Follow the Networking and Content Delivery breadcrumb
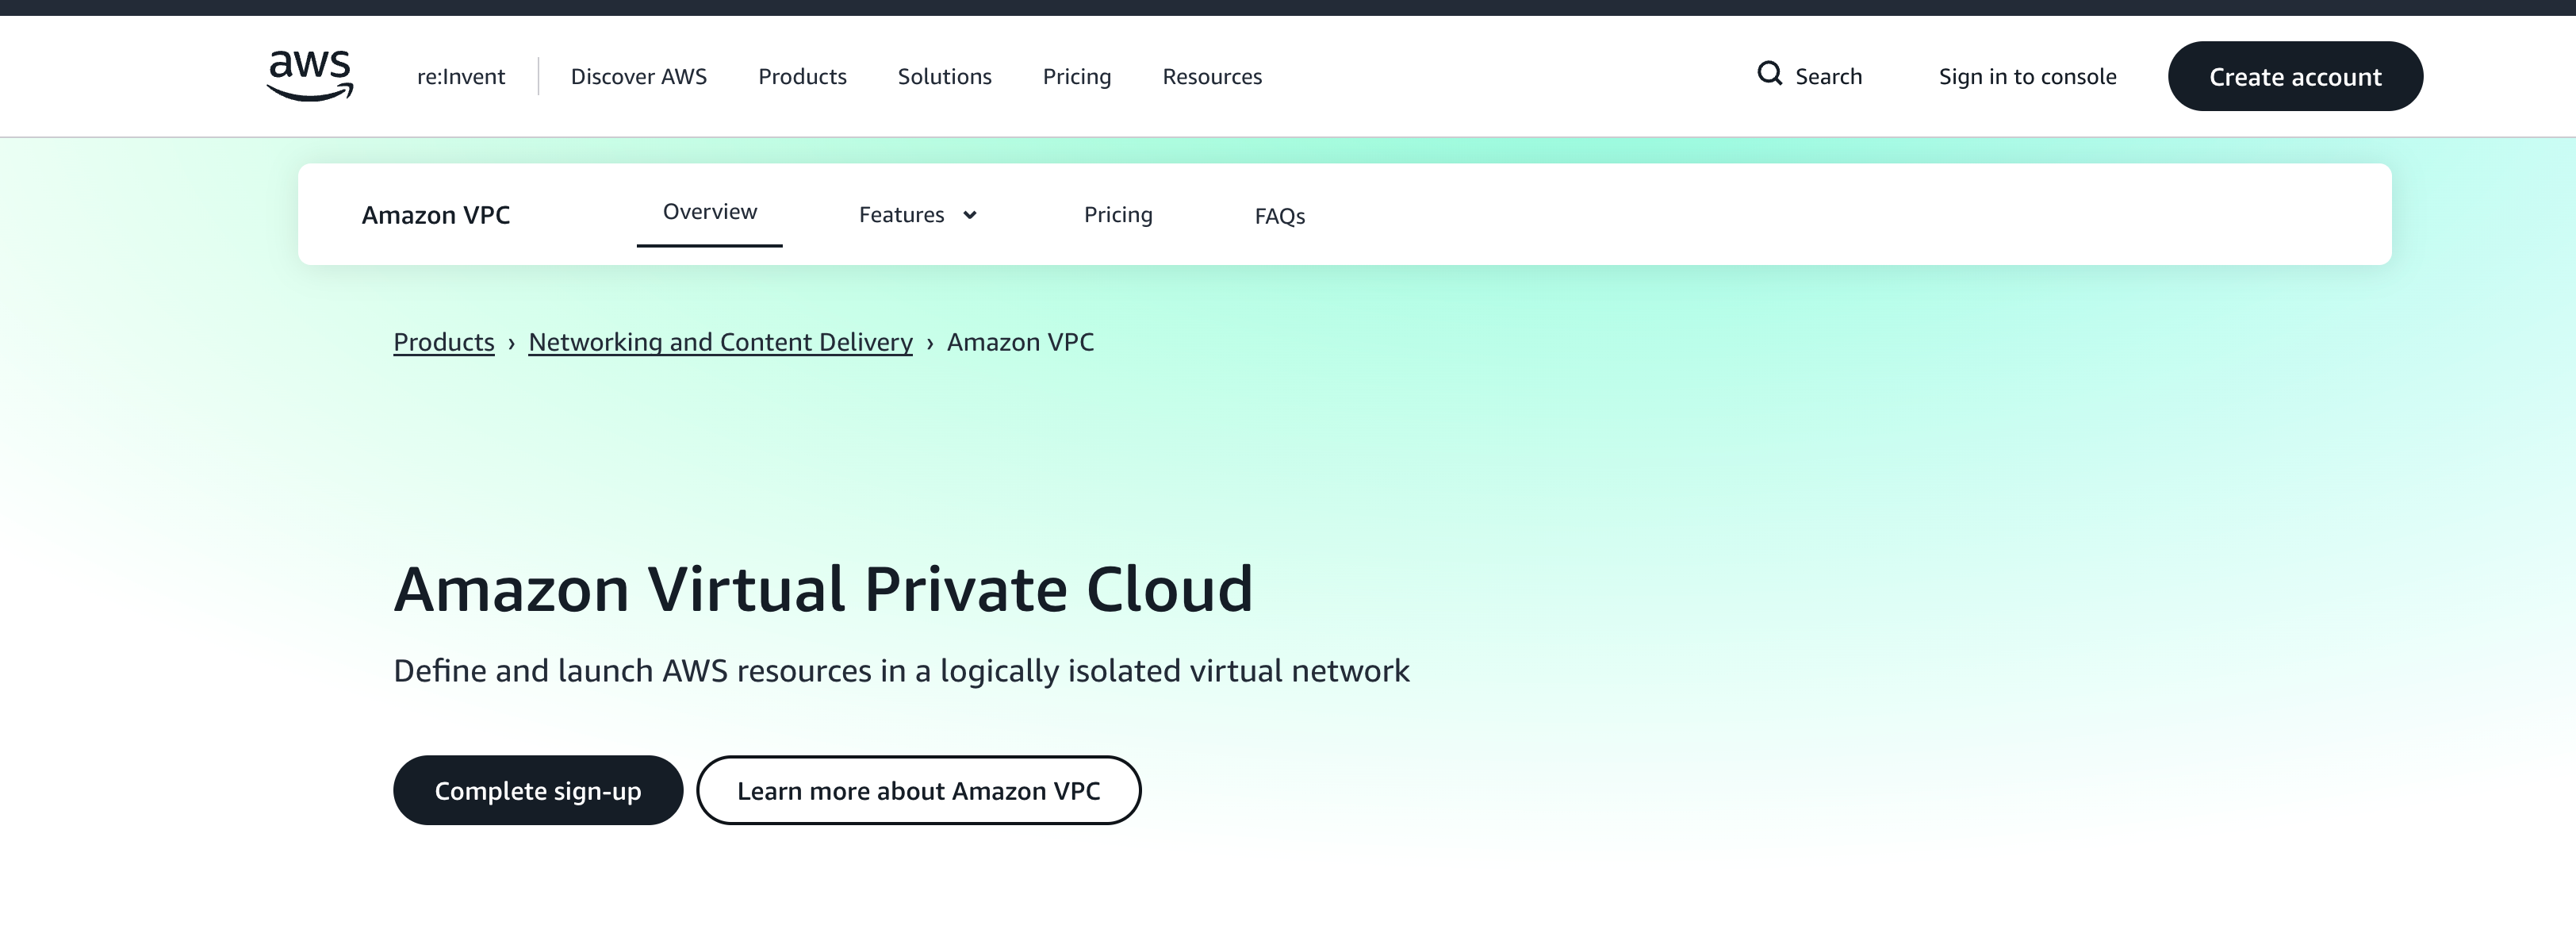This screenshot has width=2576, height=941. coord(719,341)
